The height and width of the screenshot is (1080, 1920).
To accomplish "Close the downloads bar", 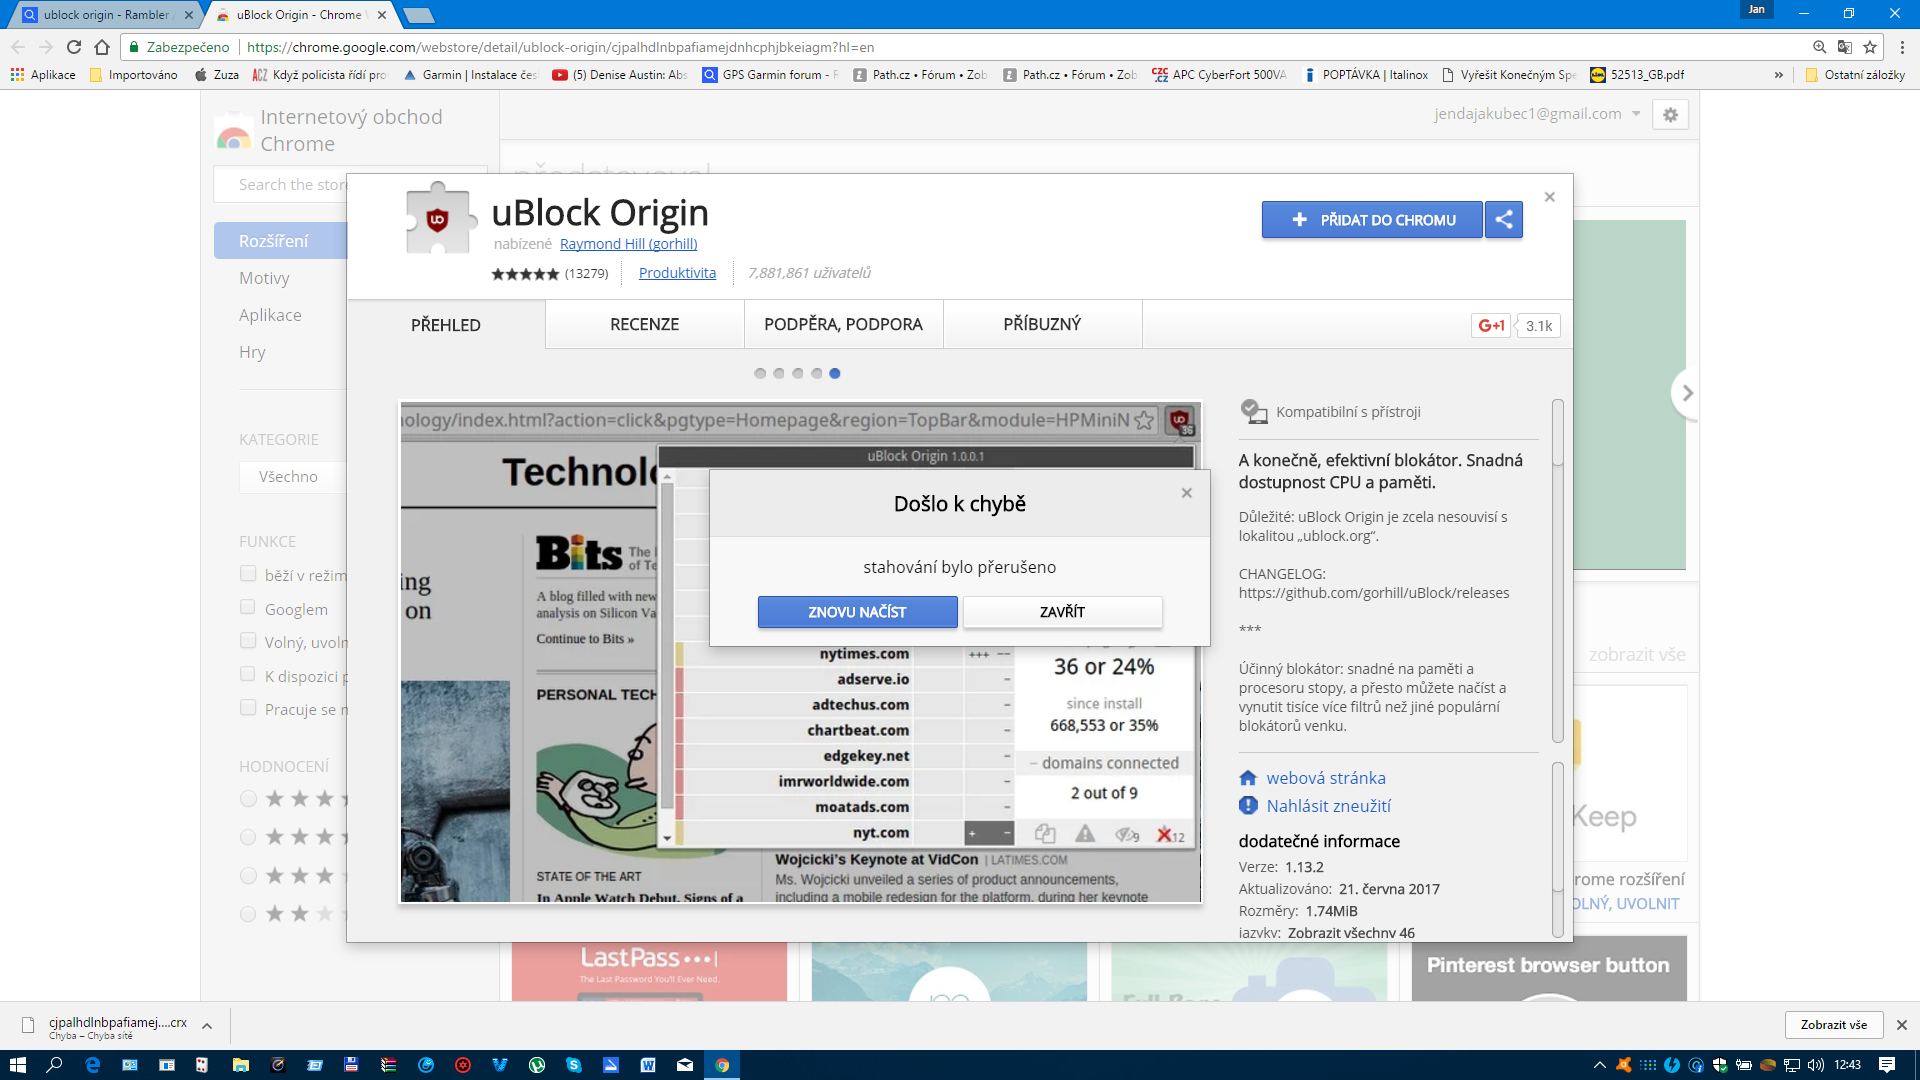I will pos(1902,1025).
